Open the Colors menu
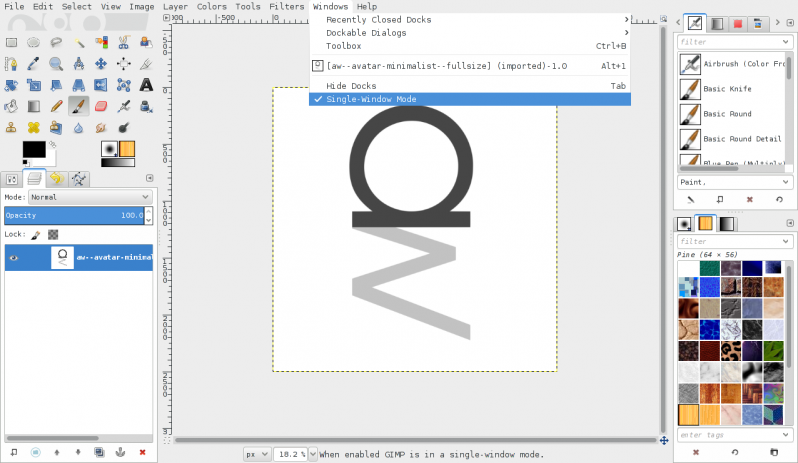798x463 pixels. tap(212, 7)
